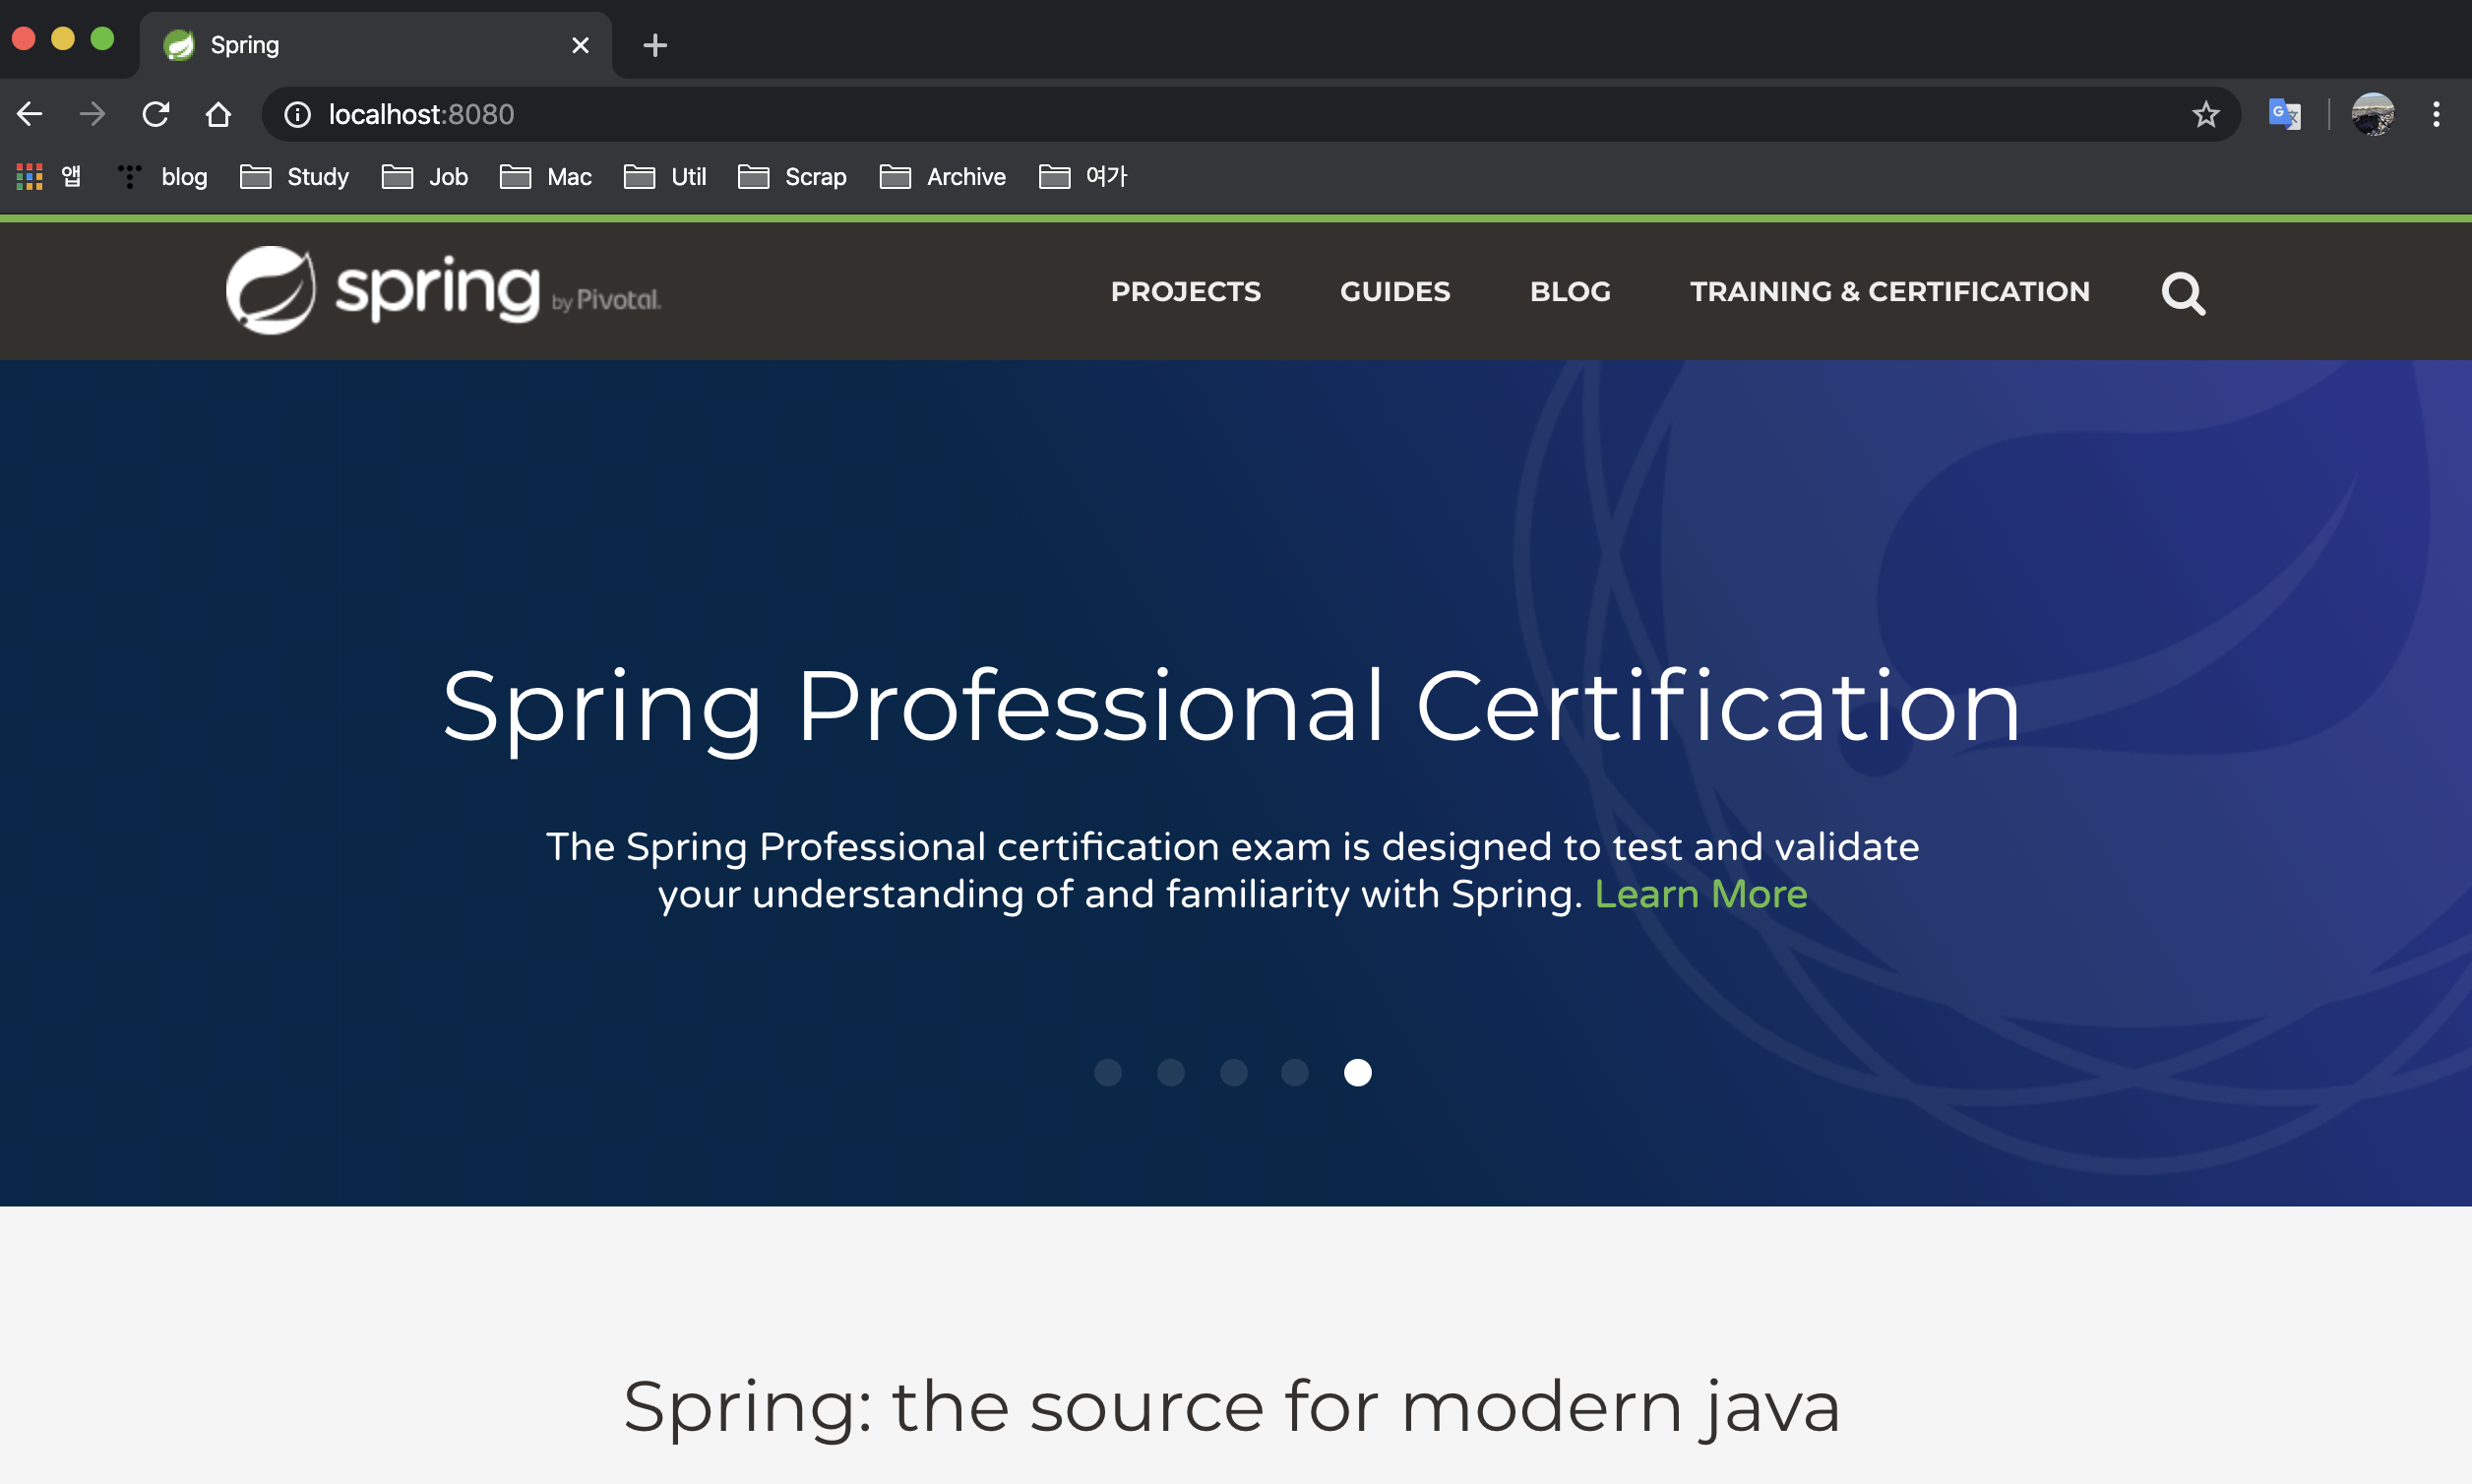Bookmark this page with the star icon
Screen dimensions: 2472x1484
tap(2205, 115)
